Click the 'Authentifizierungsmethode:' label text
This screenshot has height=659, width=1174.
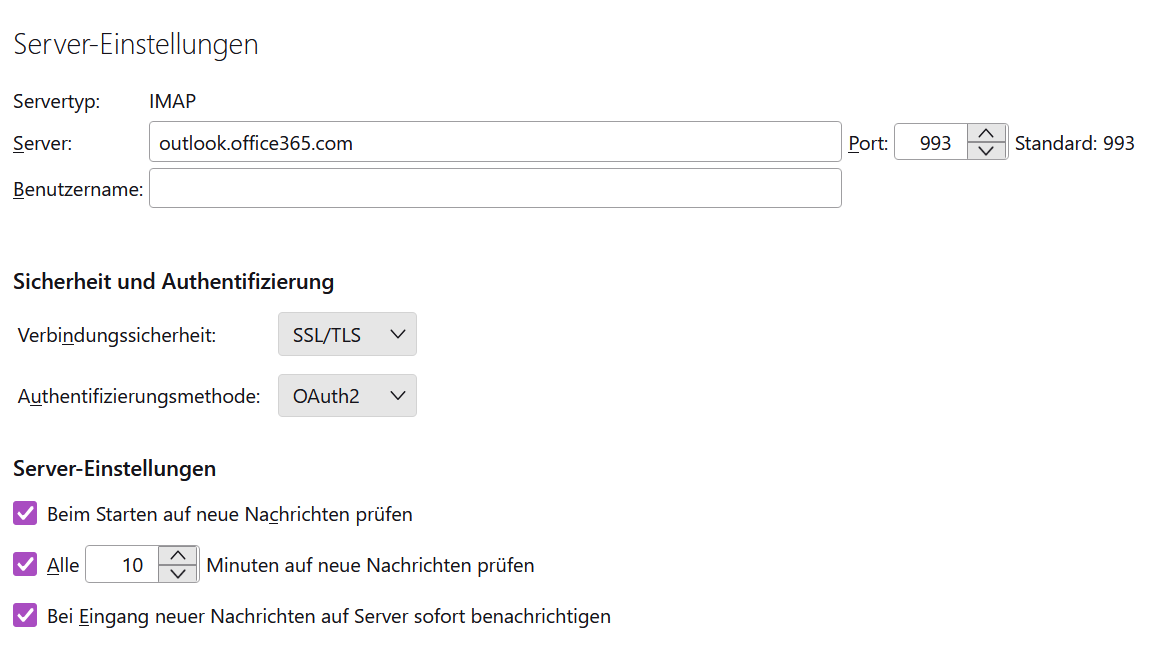coord(139,397)
